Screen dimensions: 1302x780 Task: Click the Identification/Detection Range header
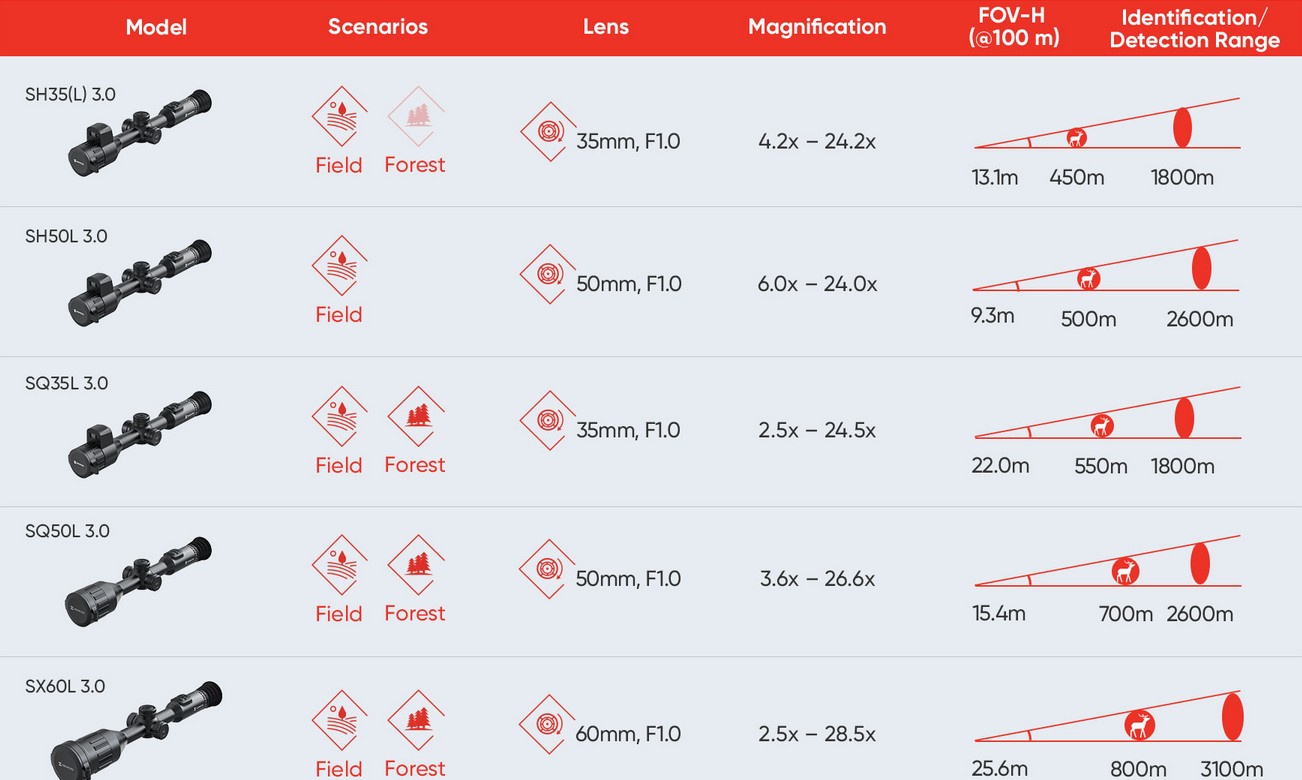click(1194, 29)
